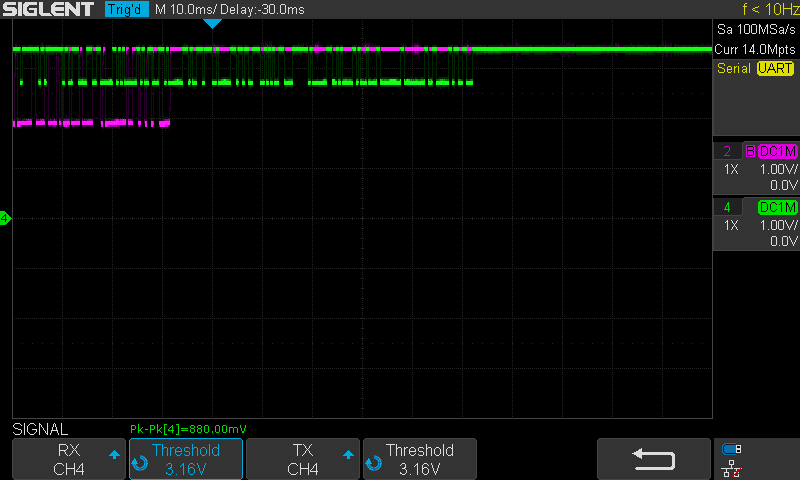Click the yellow UART serial decode label

[775, 68]
